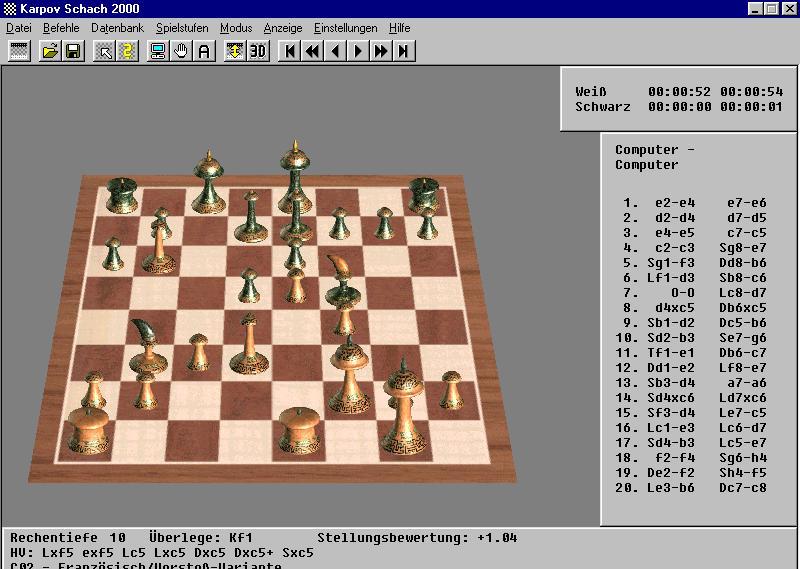Open the Spielstufen menu
The width and height of the screenshot is (800, 569).
coord(182,28)
